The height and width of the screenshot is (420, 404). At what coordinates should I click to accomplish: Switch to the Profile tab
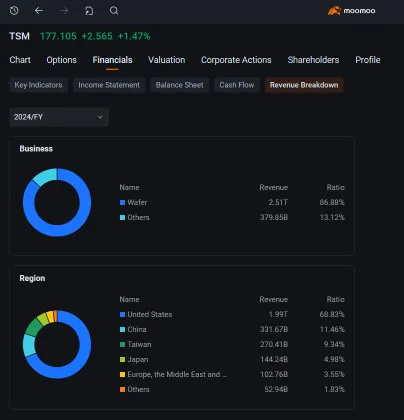pyautogui.click(x=368, y=60)
